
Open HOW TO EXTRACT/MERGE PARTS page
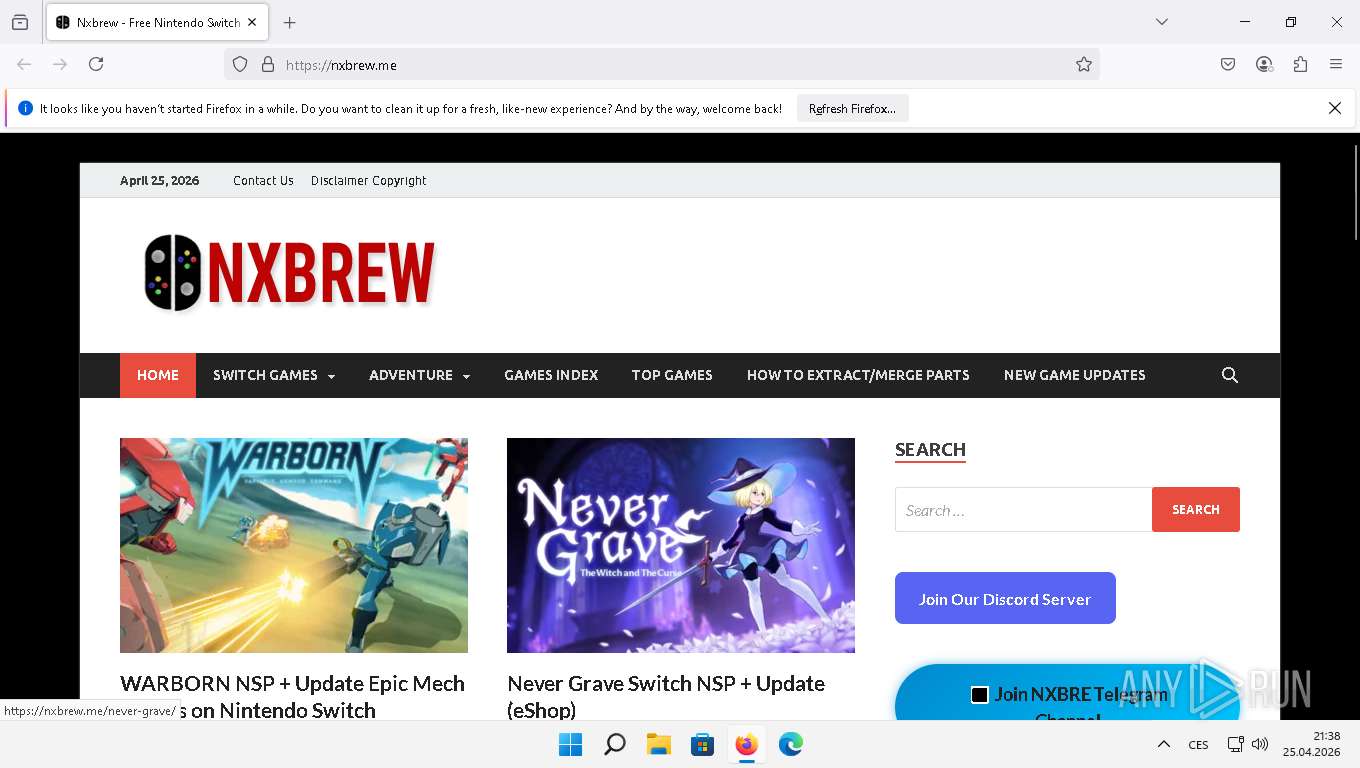[858, 375]
